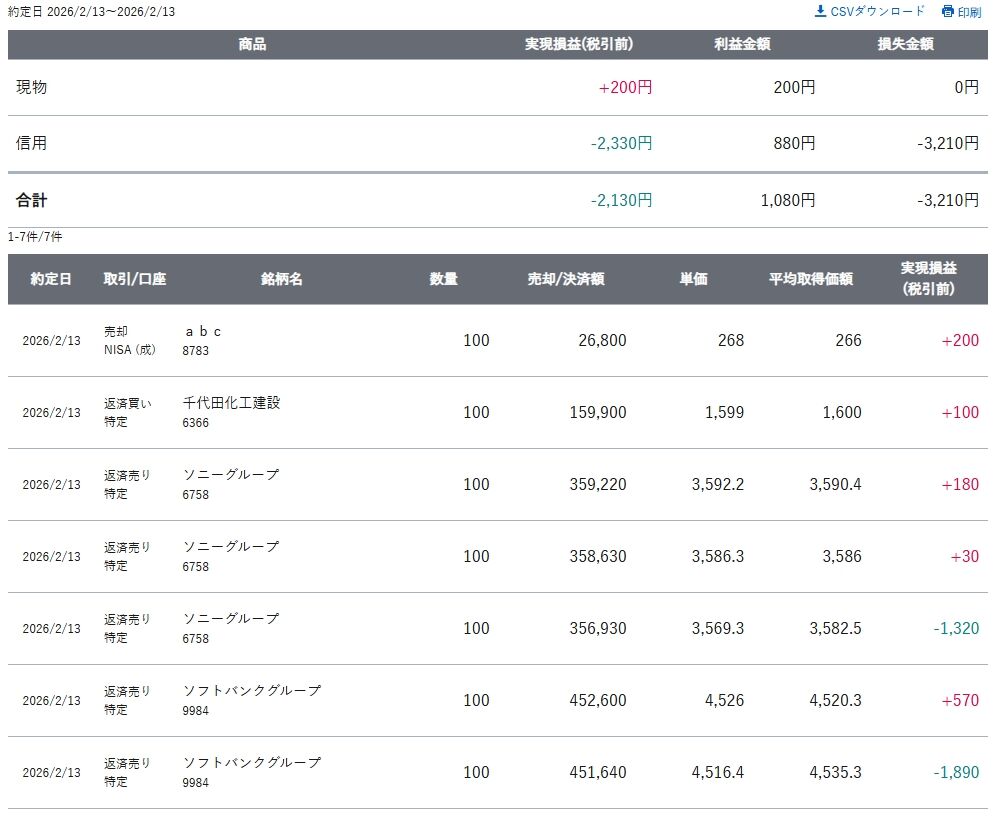
Task: Select the 約定日 column header
Action: coord(51,279)
